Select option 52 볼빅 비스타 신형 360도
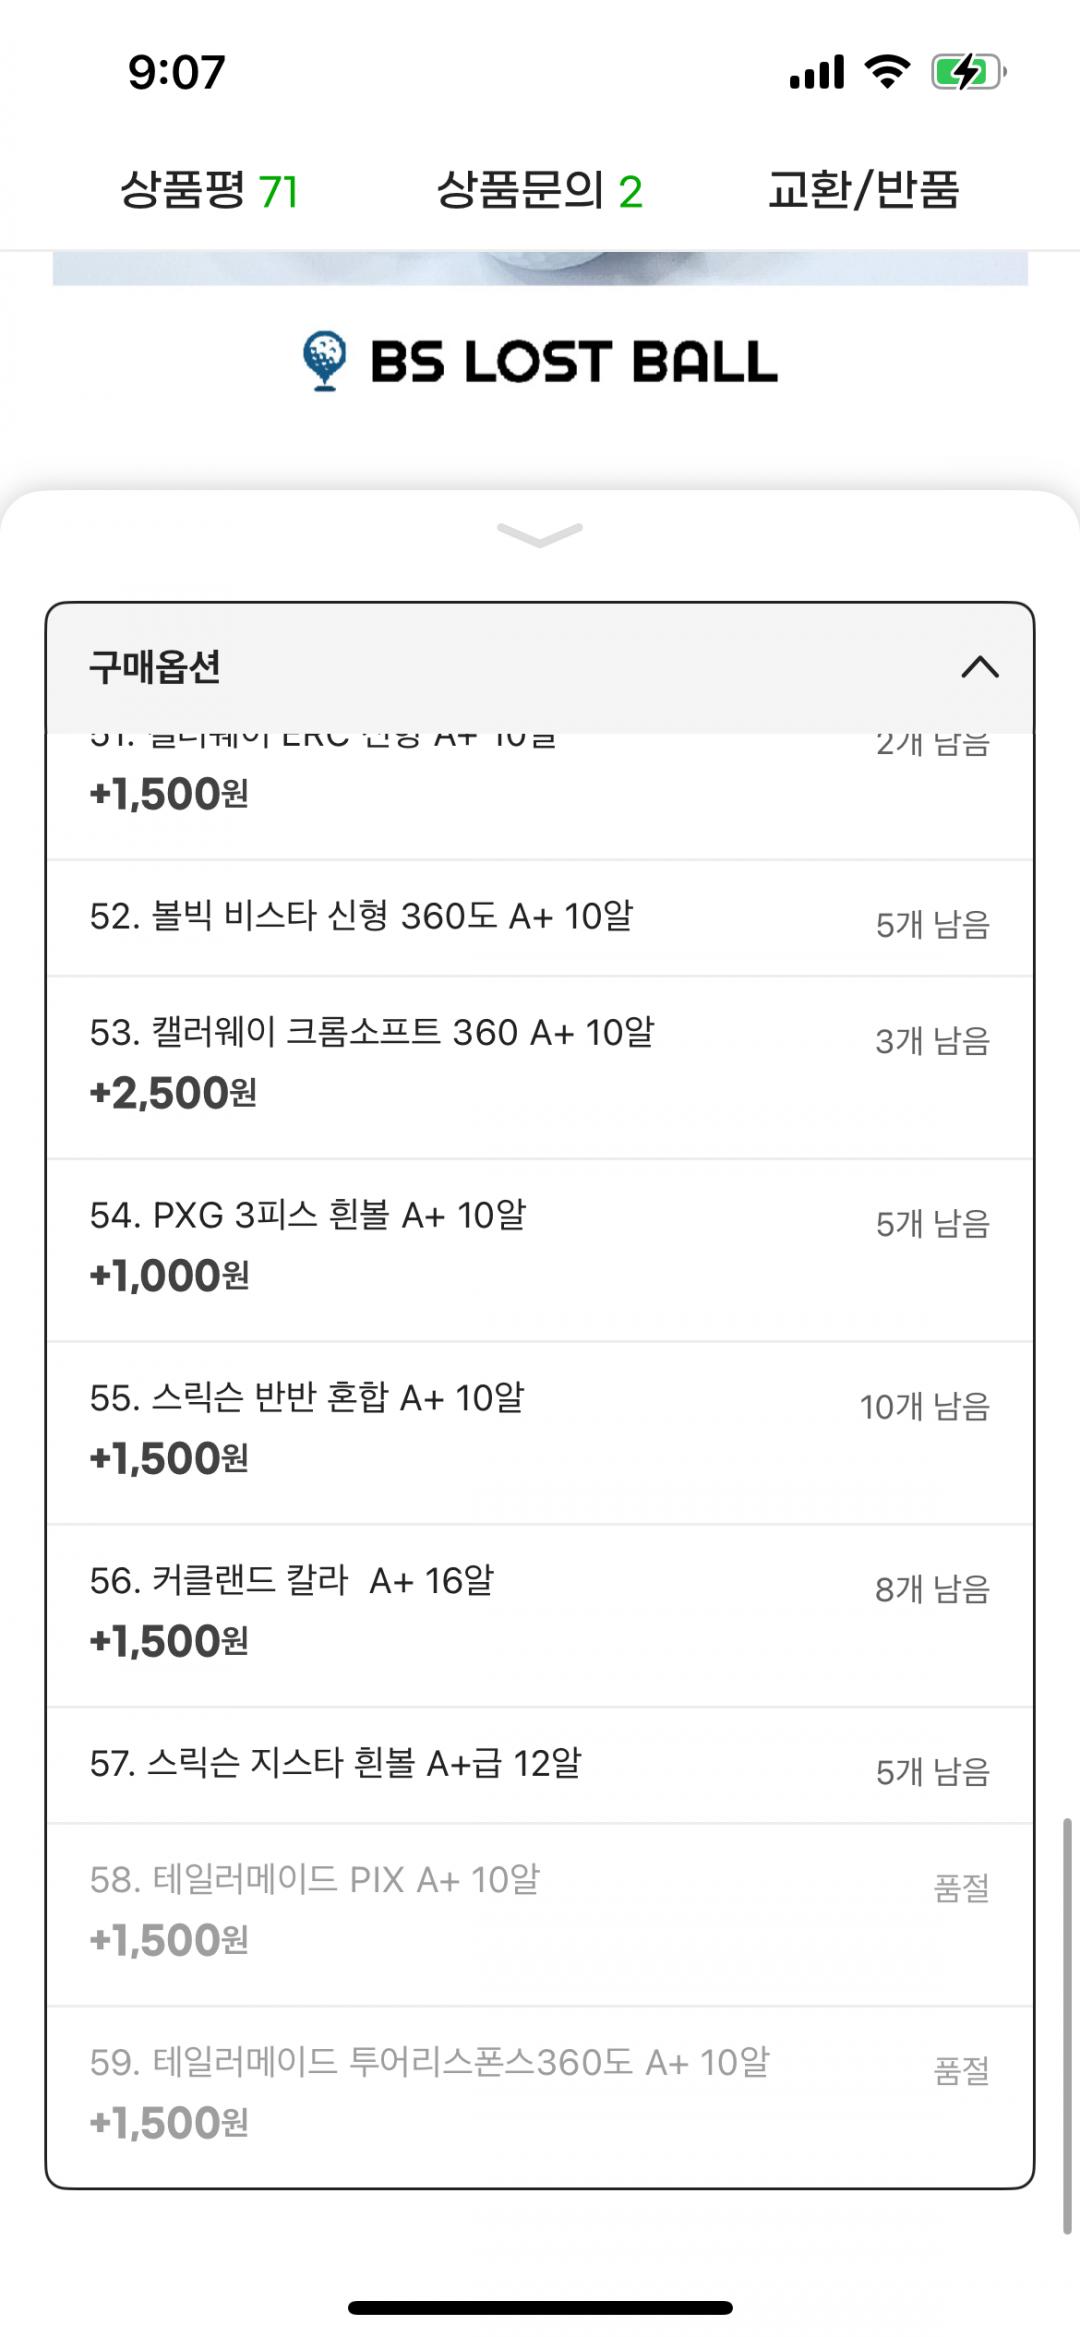1080x2337 pixels. (539, 917)
